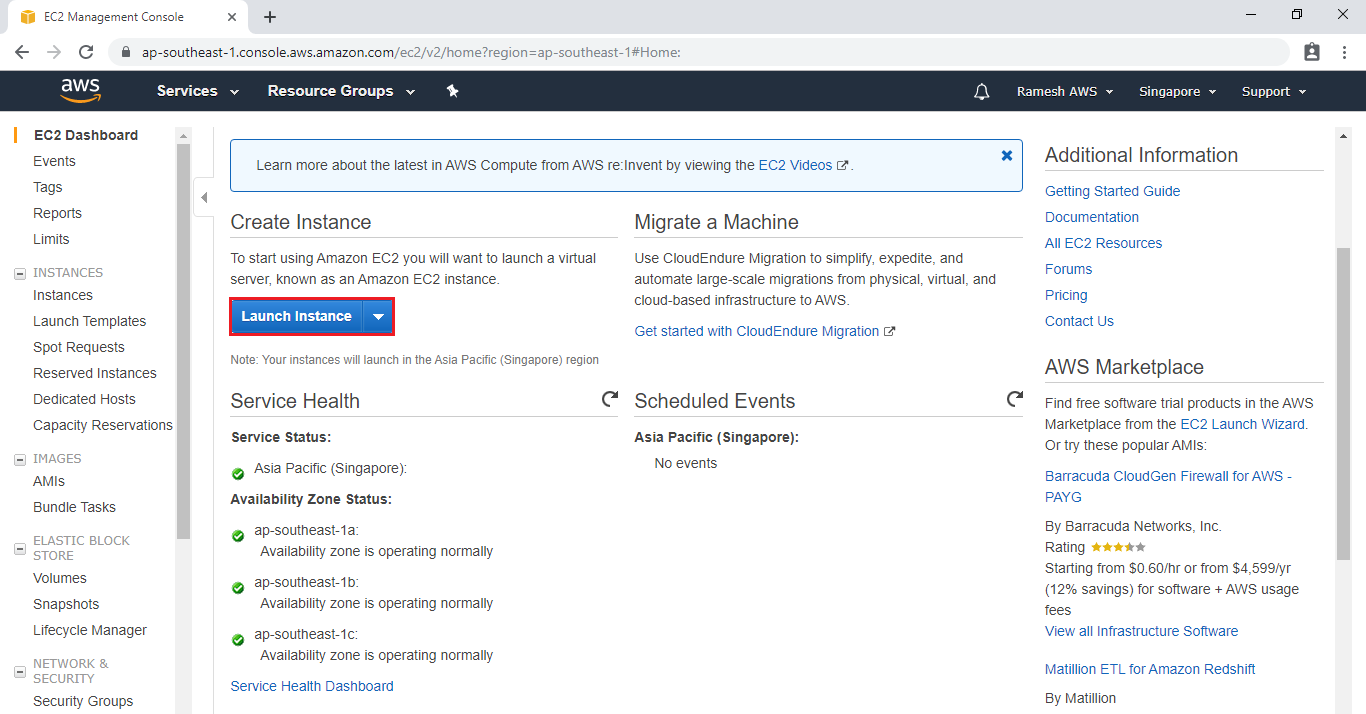Open Matillion ETL for Amazon Redshift listing

coord(1150,669)
